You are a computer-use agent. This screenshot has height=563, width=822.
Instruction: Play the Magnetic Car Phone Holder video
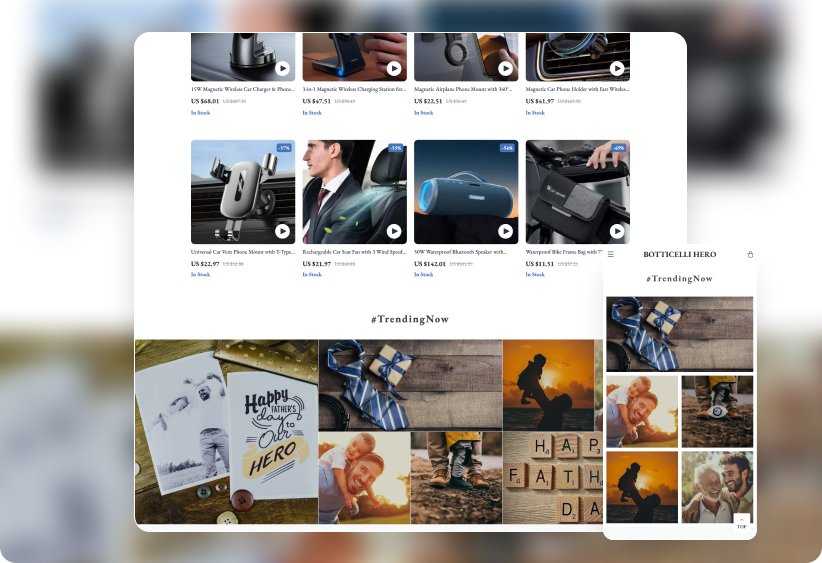pos(617,69)
